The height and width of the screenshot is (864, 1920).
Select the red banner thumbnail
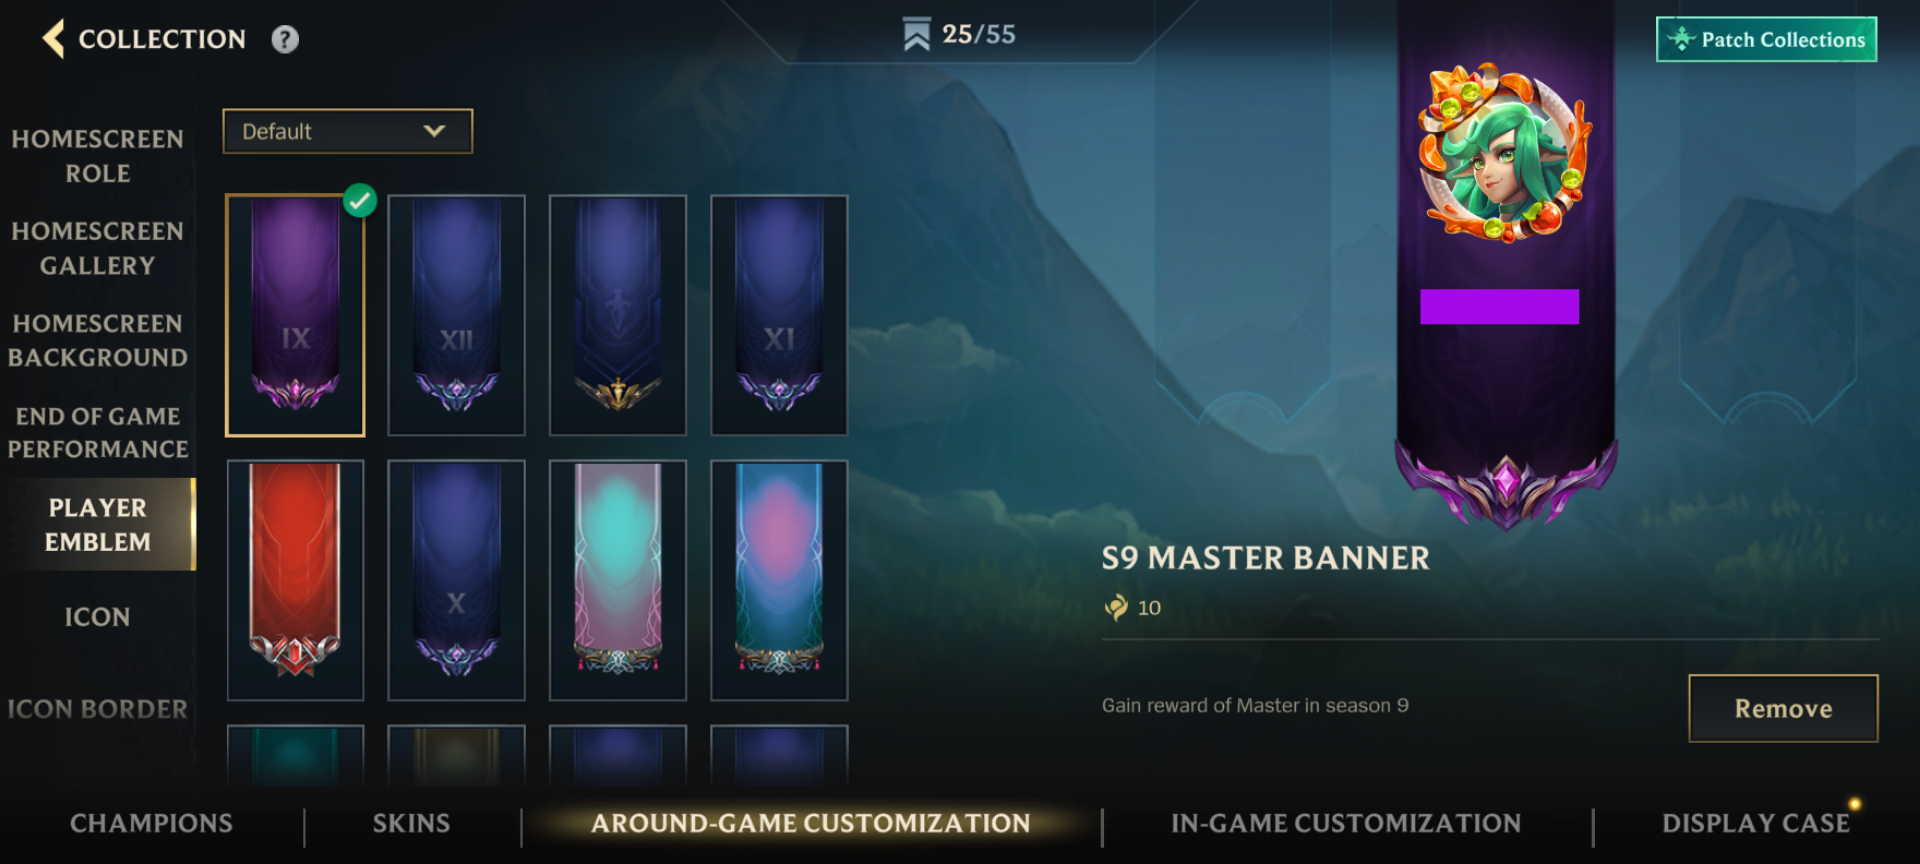[x=295, y=580]
